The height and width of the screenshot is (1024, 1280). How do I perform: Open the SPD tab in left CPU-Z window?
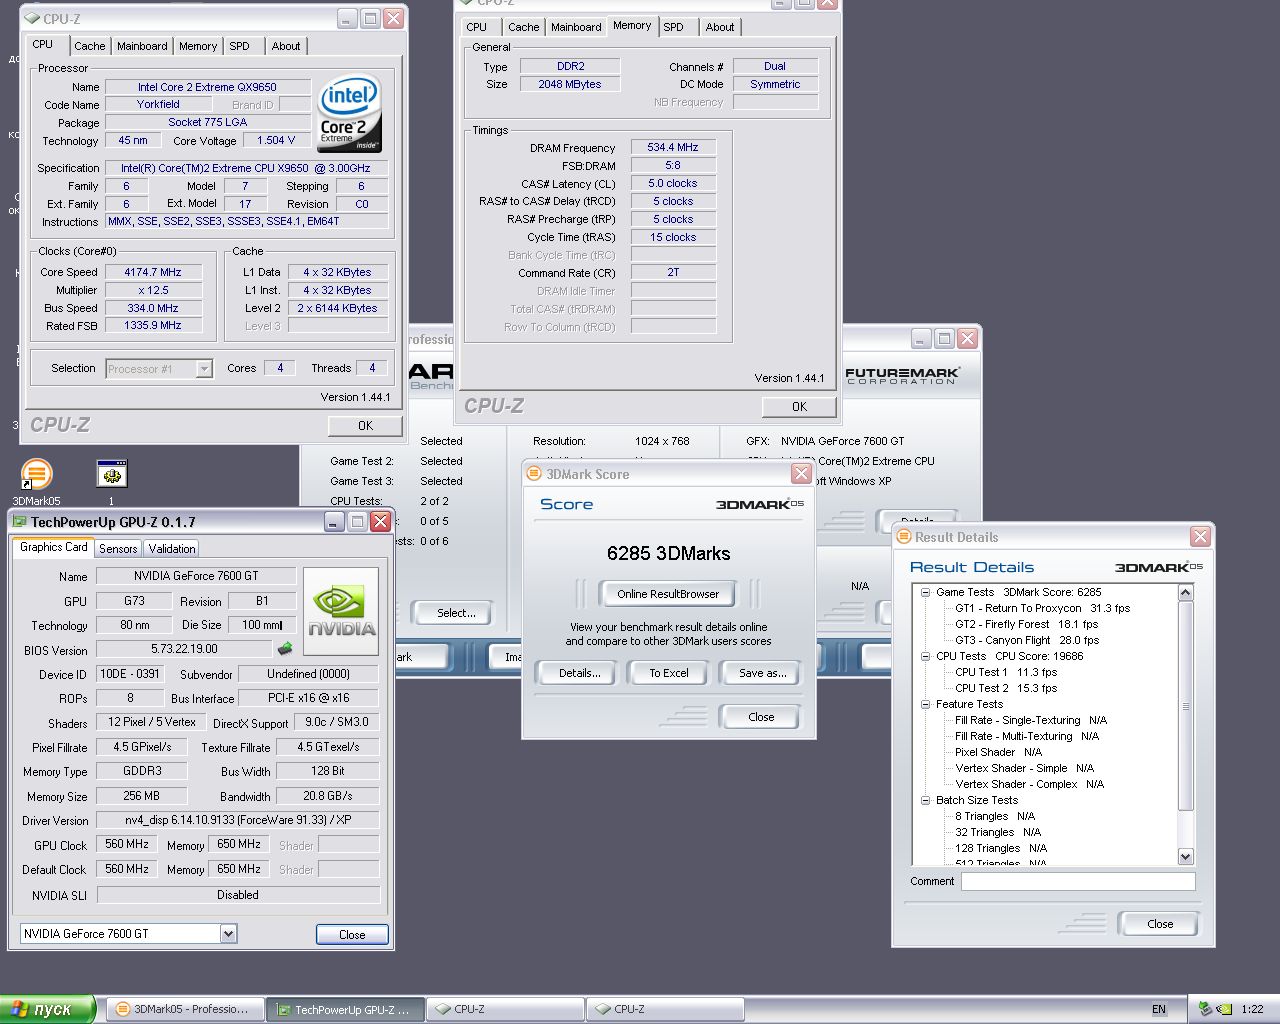tap(239, 46)
